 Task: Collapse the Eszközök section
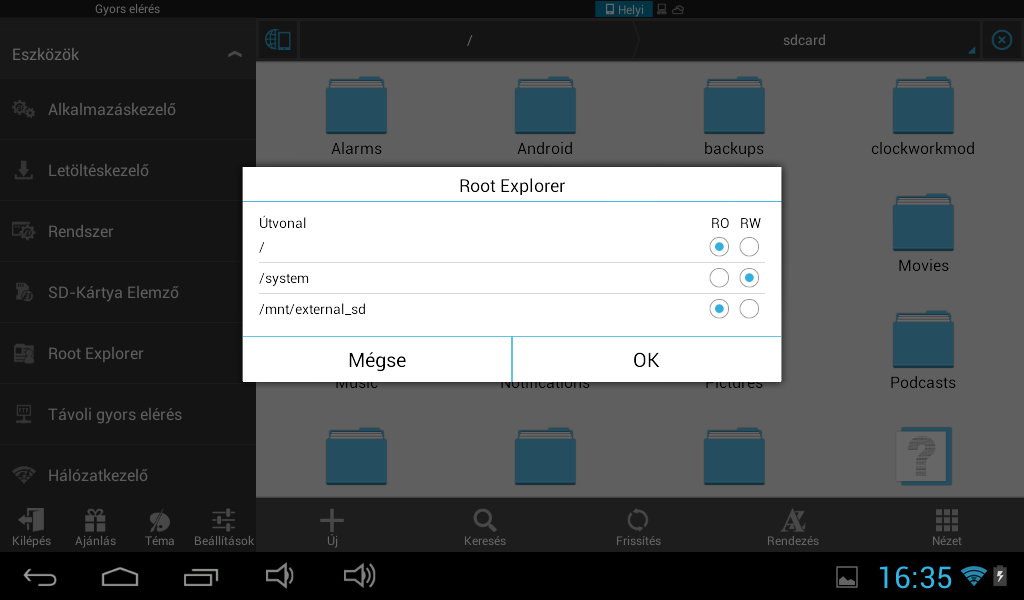[x=234, y=54]
